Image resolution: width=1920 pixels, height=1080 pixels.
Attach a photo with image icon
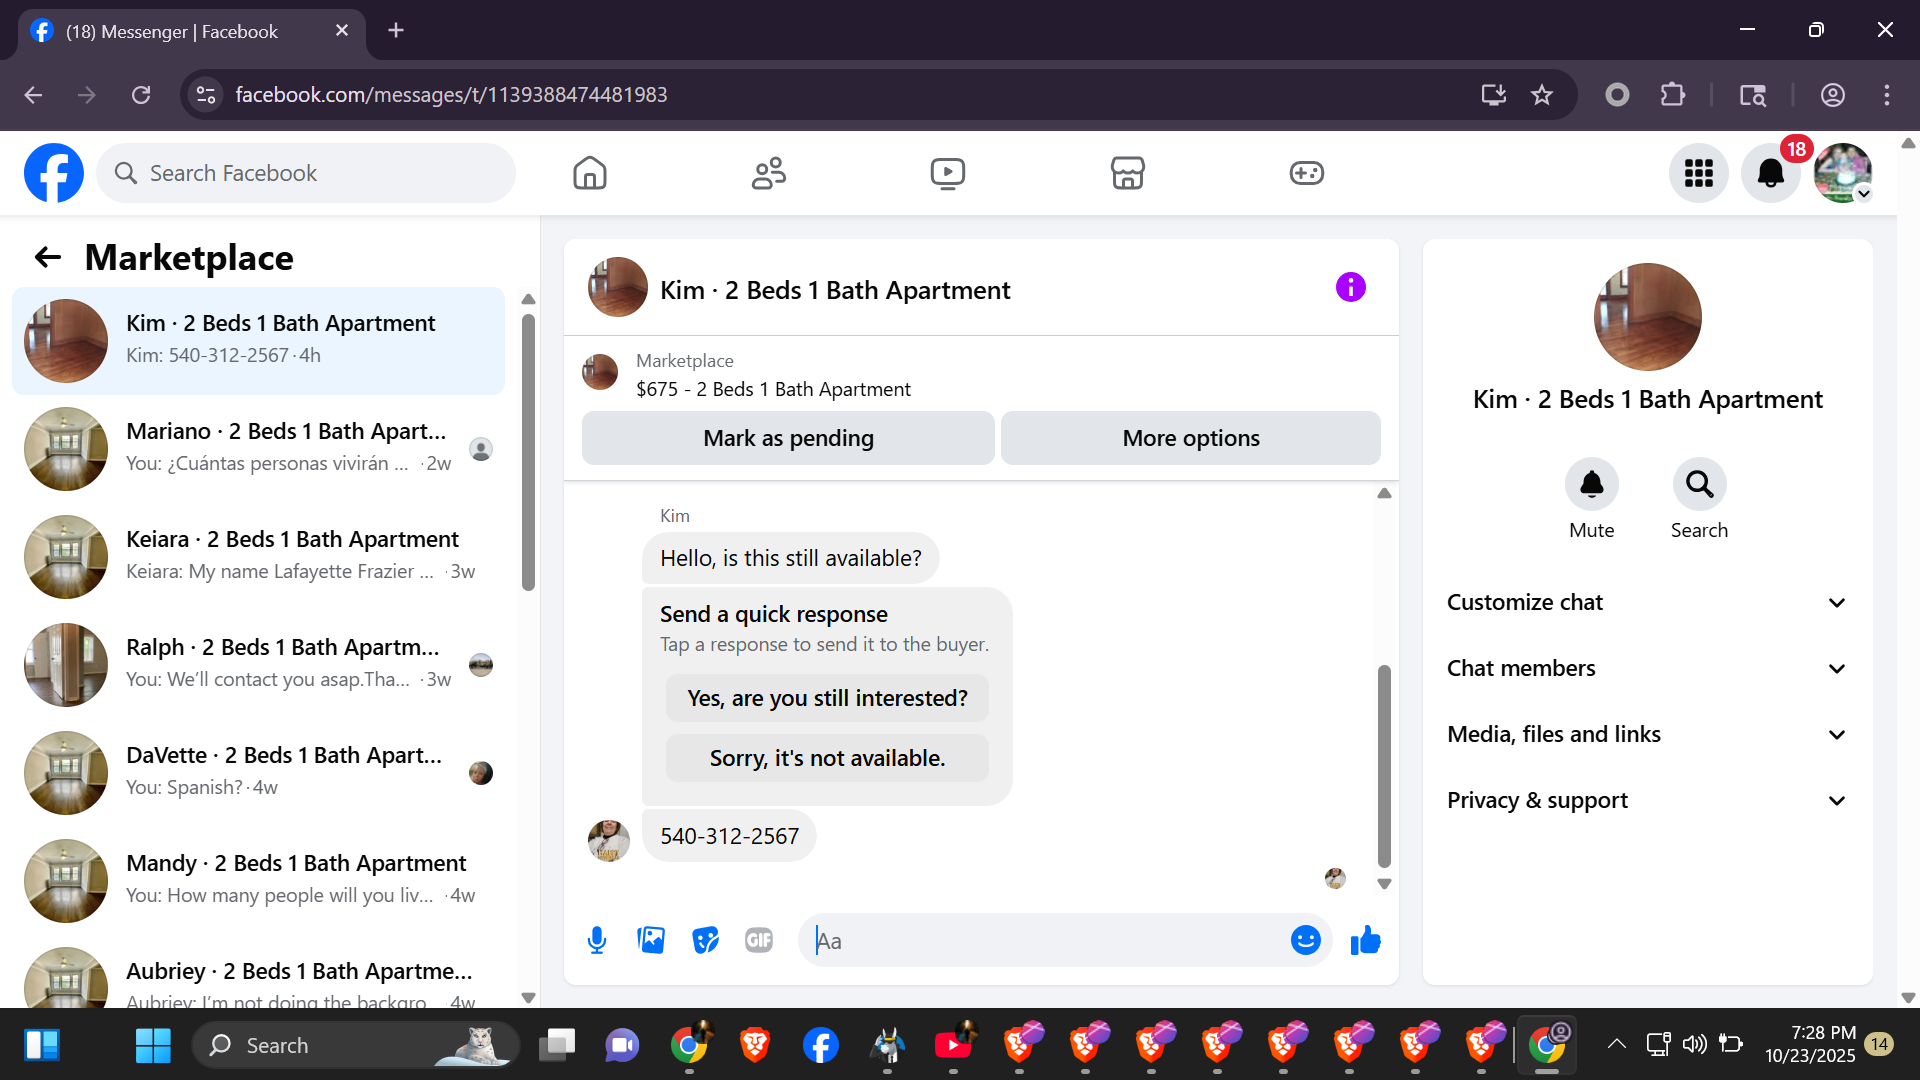[x=651, y=940]
